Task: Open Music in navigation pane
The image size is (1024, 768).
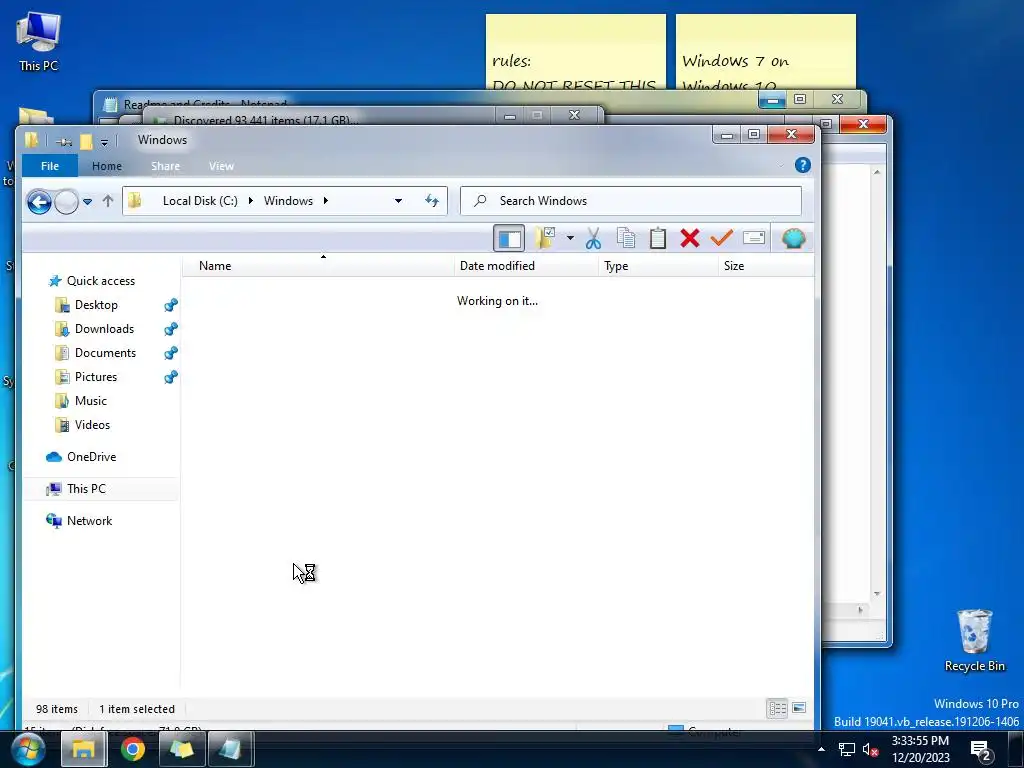Action: point(90,401)
